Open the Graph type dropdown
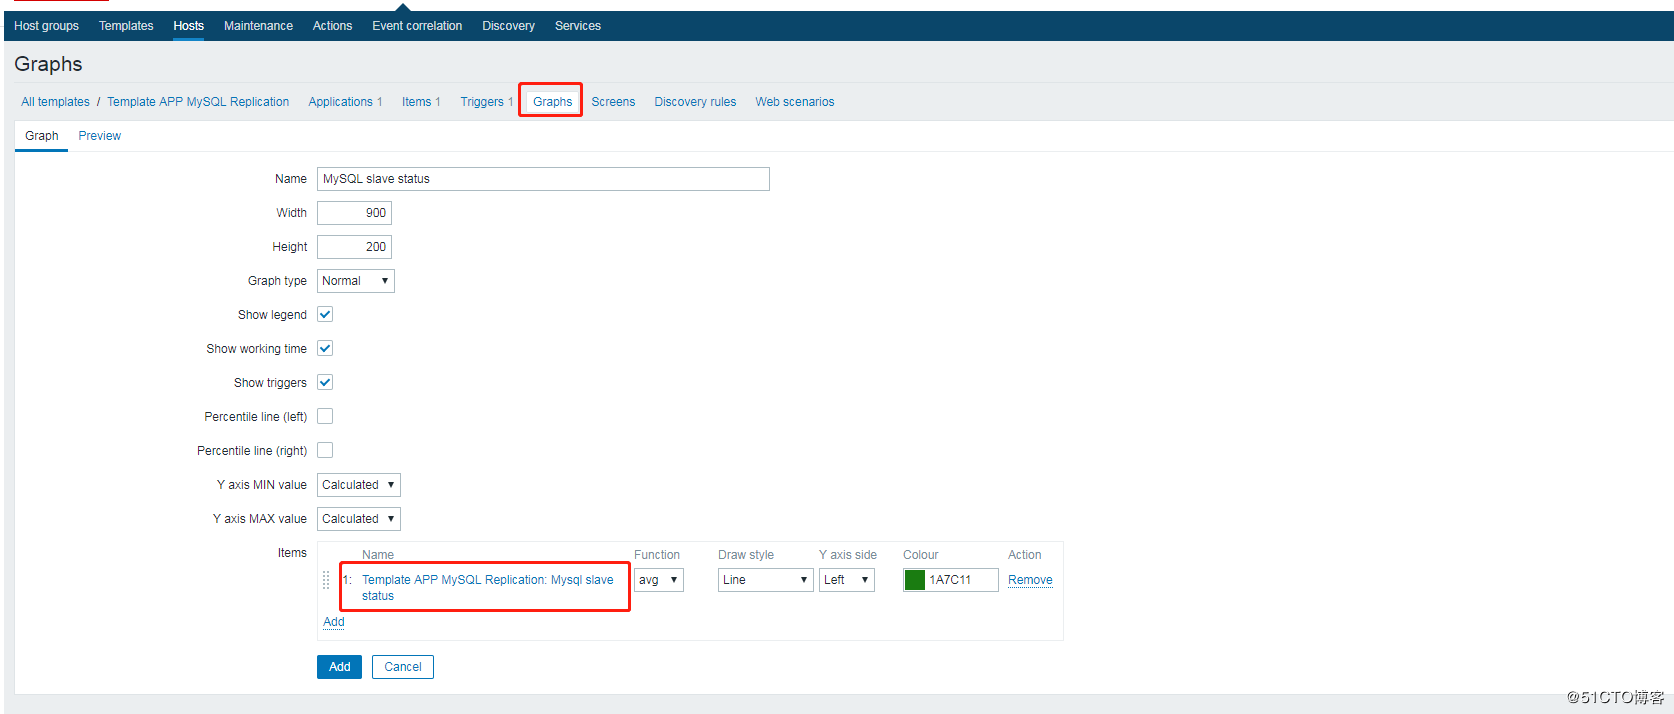Screen dimensions: 1674x714 click(x=356, y=281)
